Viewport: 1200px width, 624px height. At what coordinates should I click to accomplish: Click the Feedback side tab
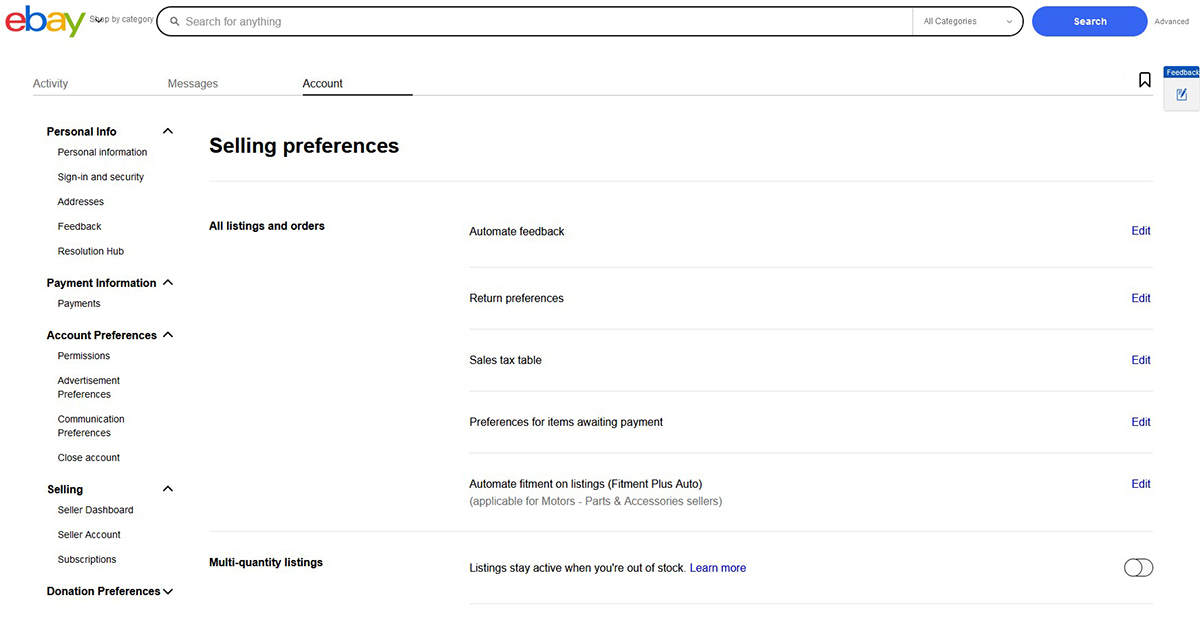coord(1181,71)
